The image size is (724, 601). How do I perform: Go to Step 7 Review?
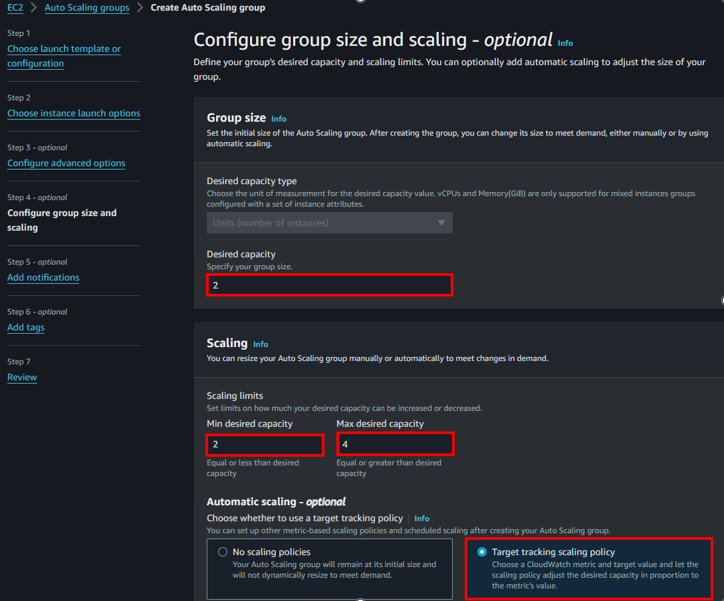(x=22, y=377)
